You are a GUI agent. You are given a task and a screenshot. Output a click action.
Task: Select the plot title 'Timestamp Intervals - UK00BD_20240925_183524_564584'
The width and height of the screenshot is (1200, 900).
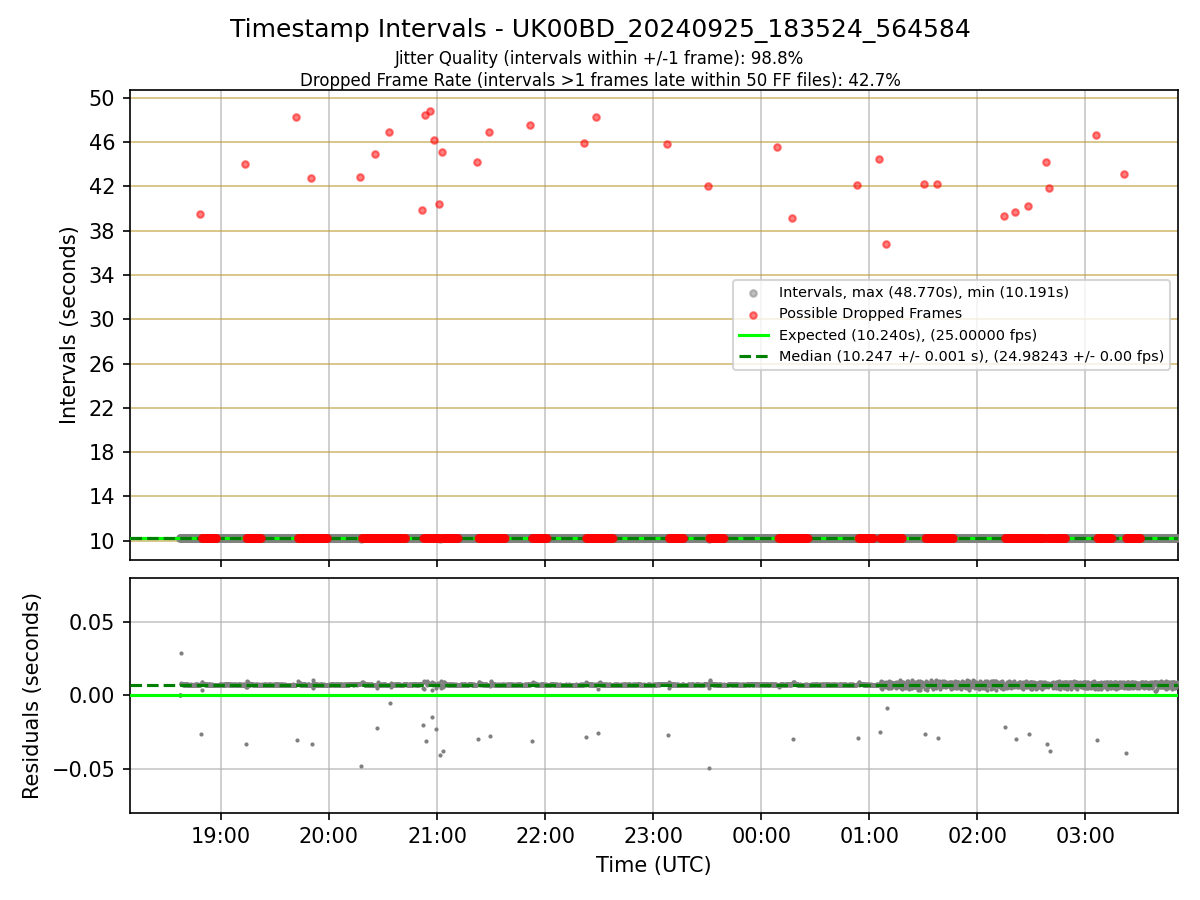click(600, 29)
